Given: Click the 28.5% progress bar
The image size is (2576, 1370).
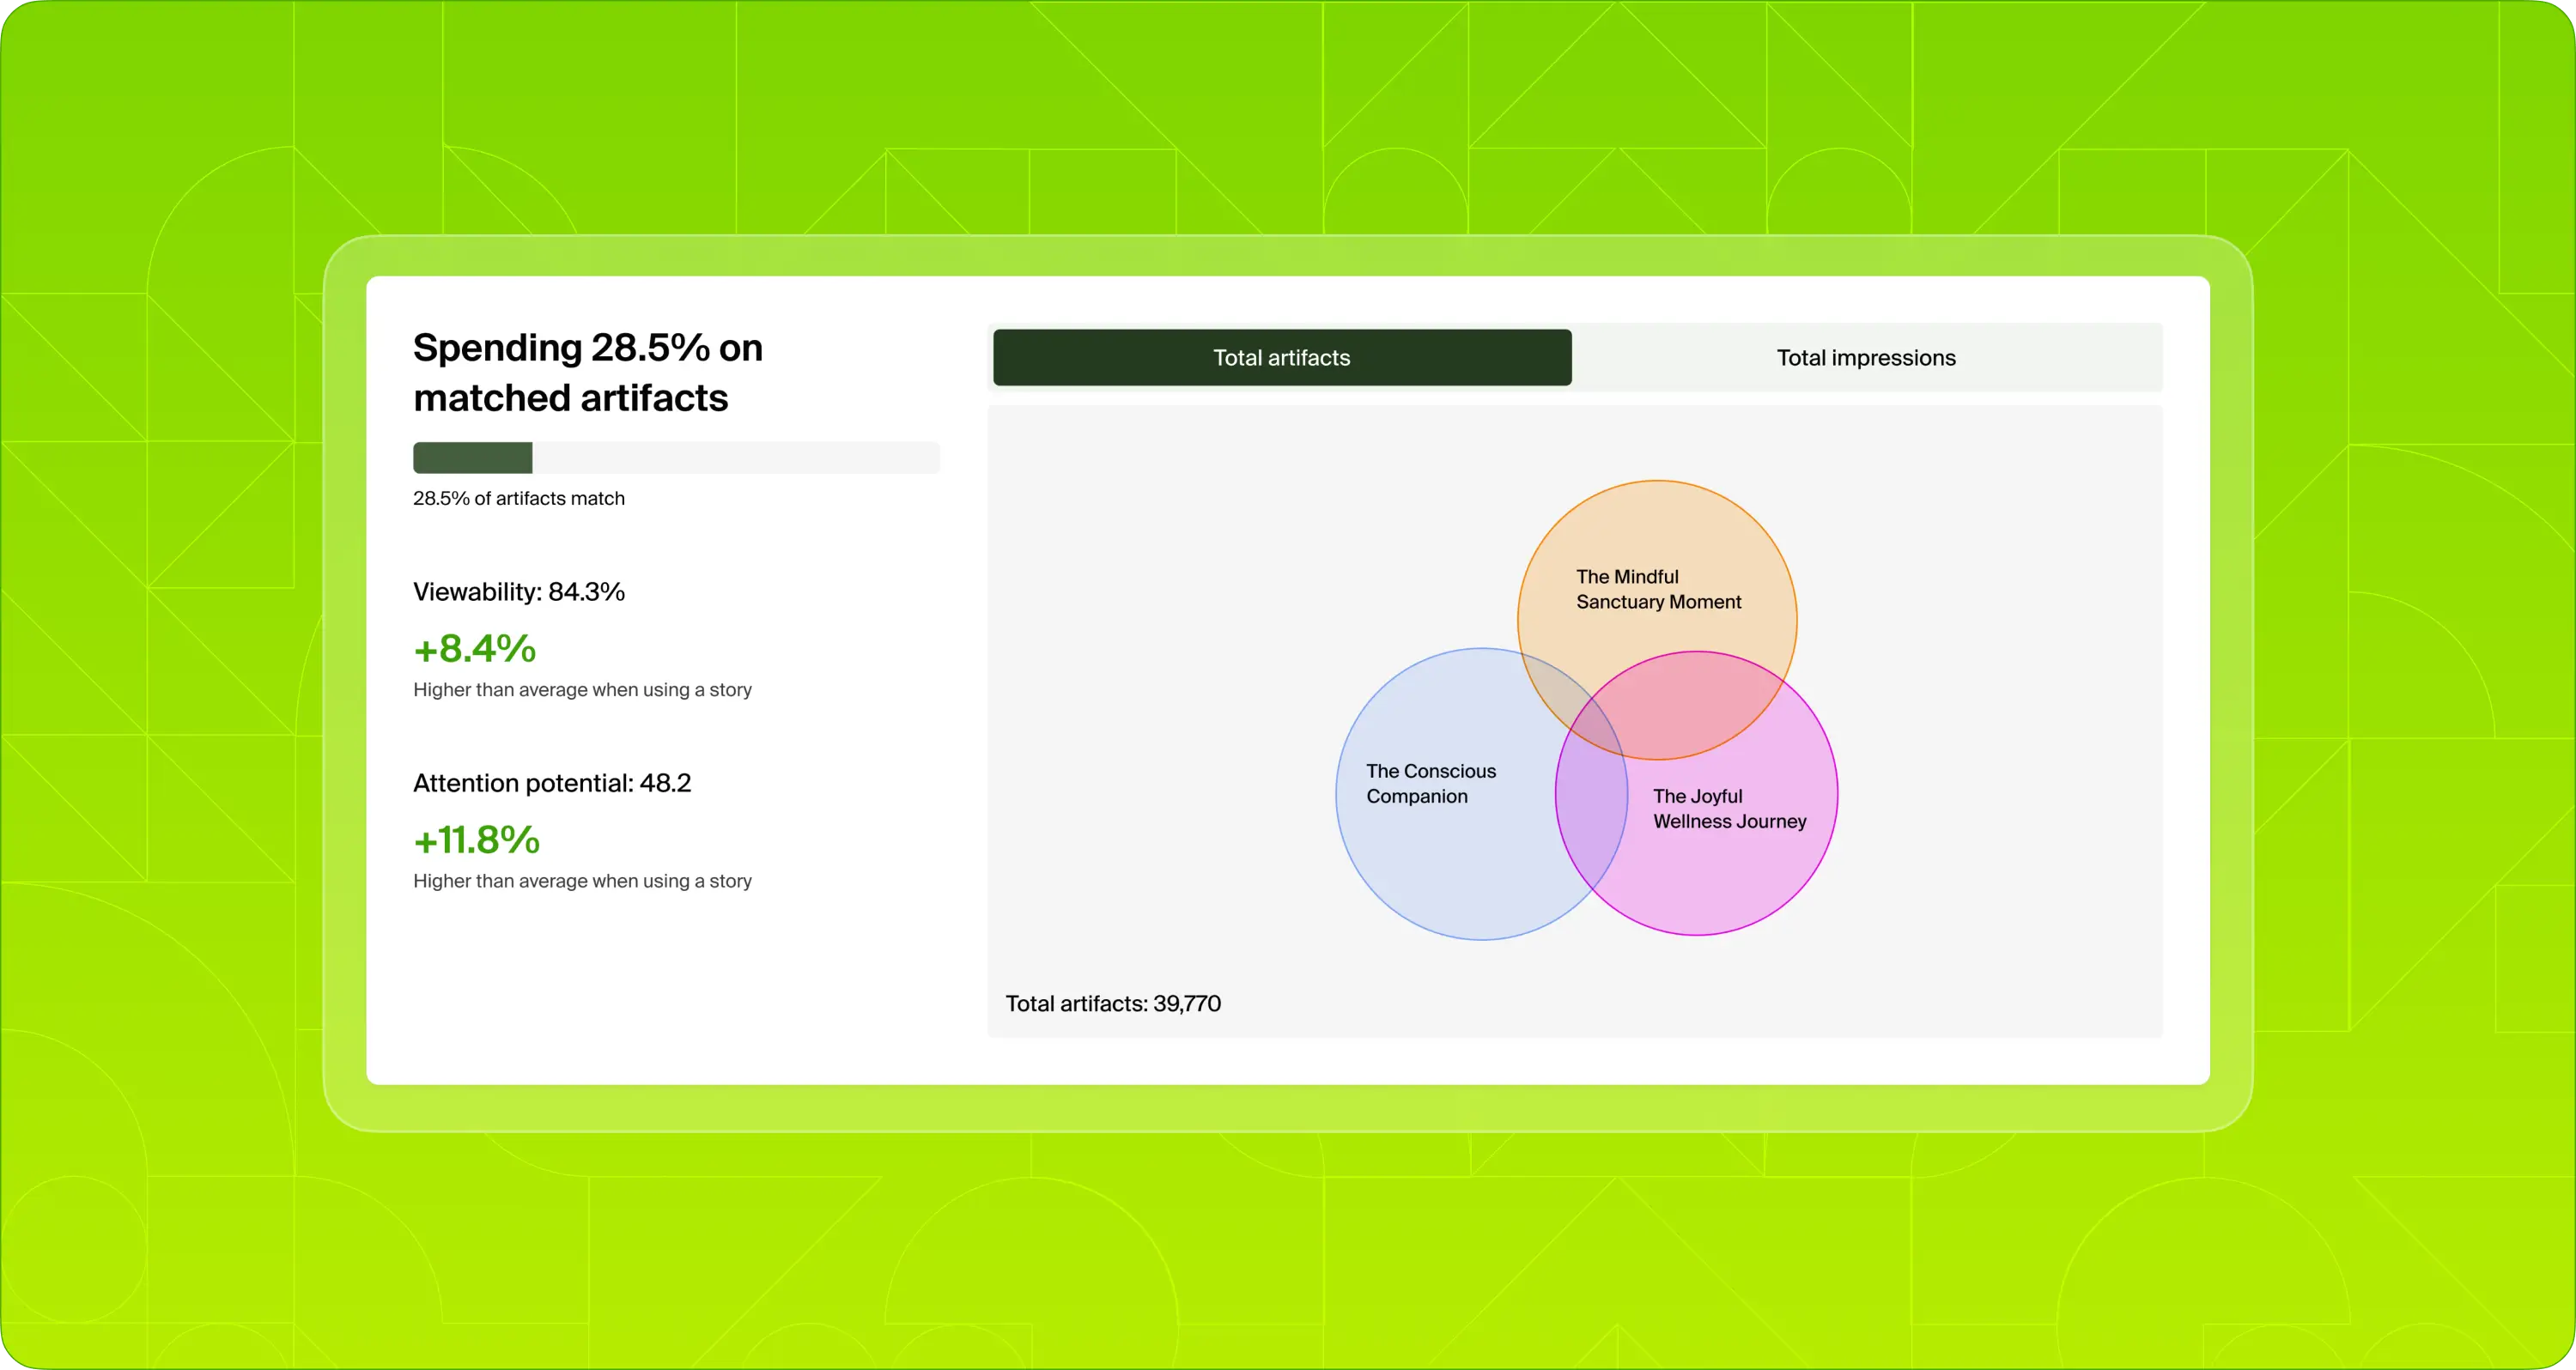Looking at the screenshot, I should pyautogui.click(x=675, y=457).
